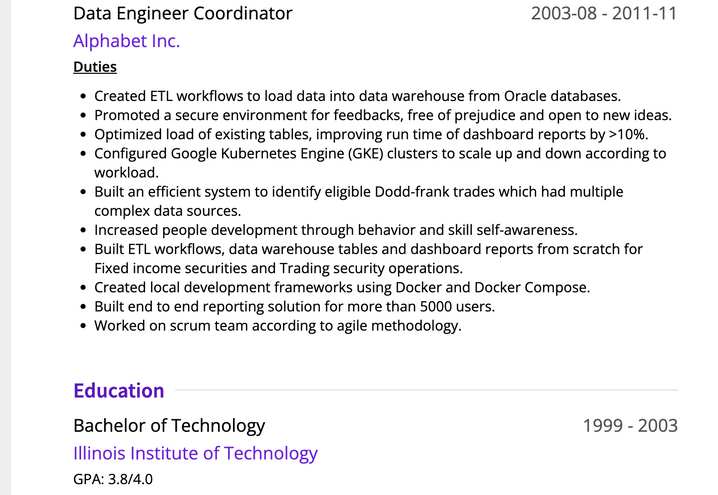Click the underlined Duties heading

[95, 67]
